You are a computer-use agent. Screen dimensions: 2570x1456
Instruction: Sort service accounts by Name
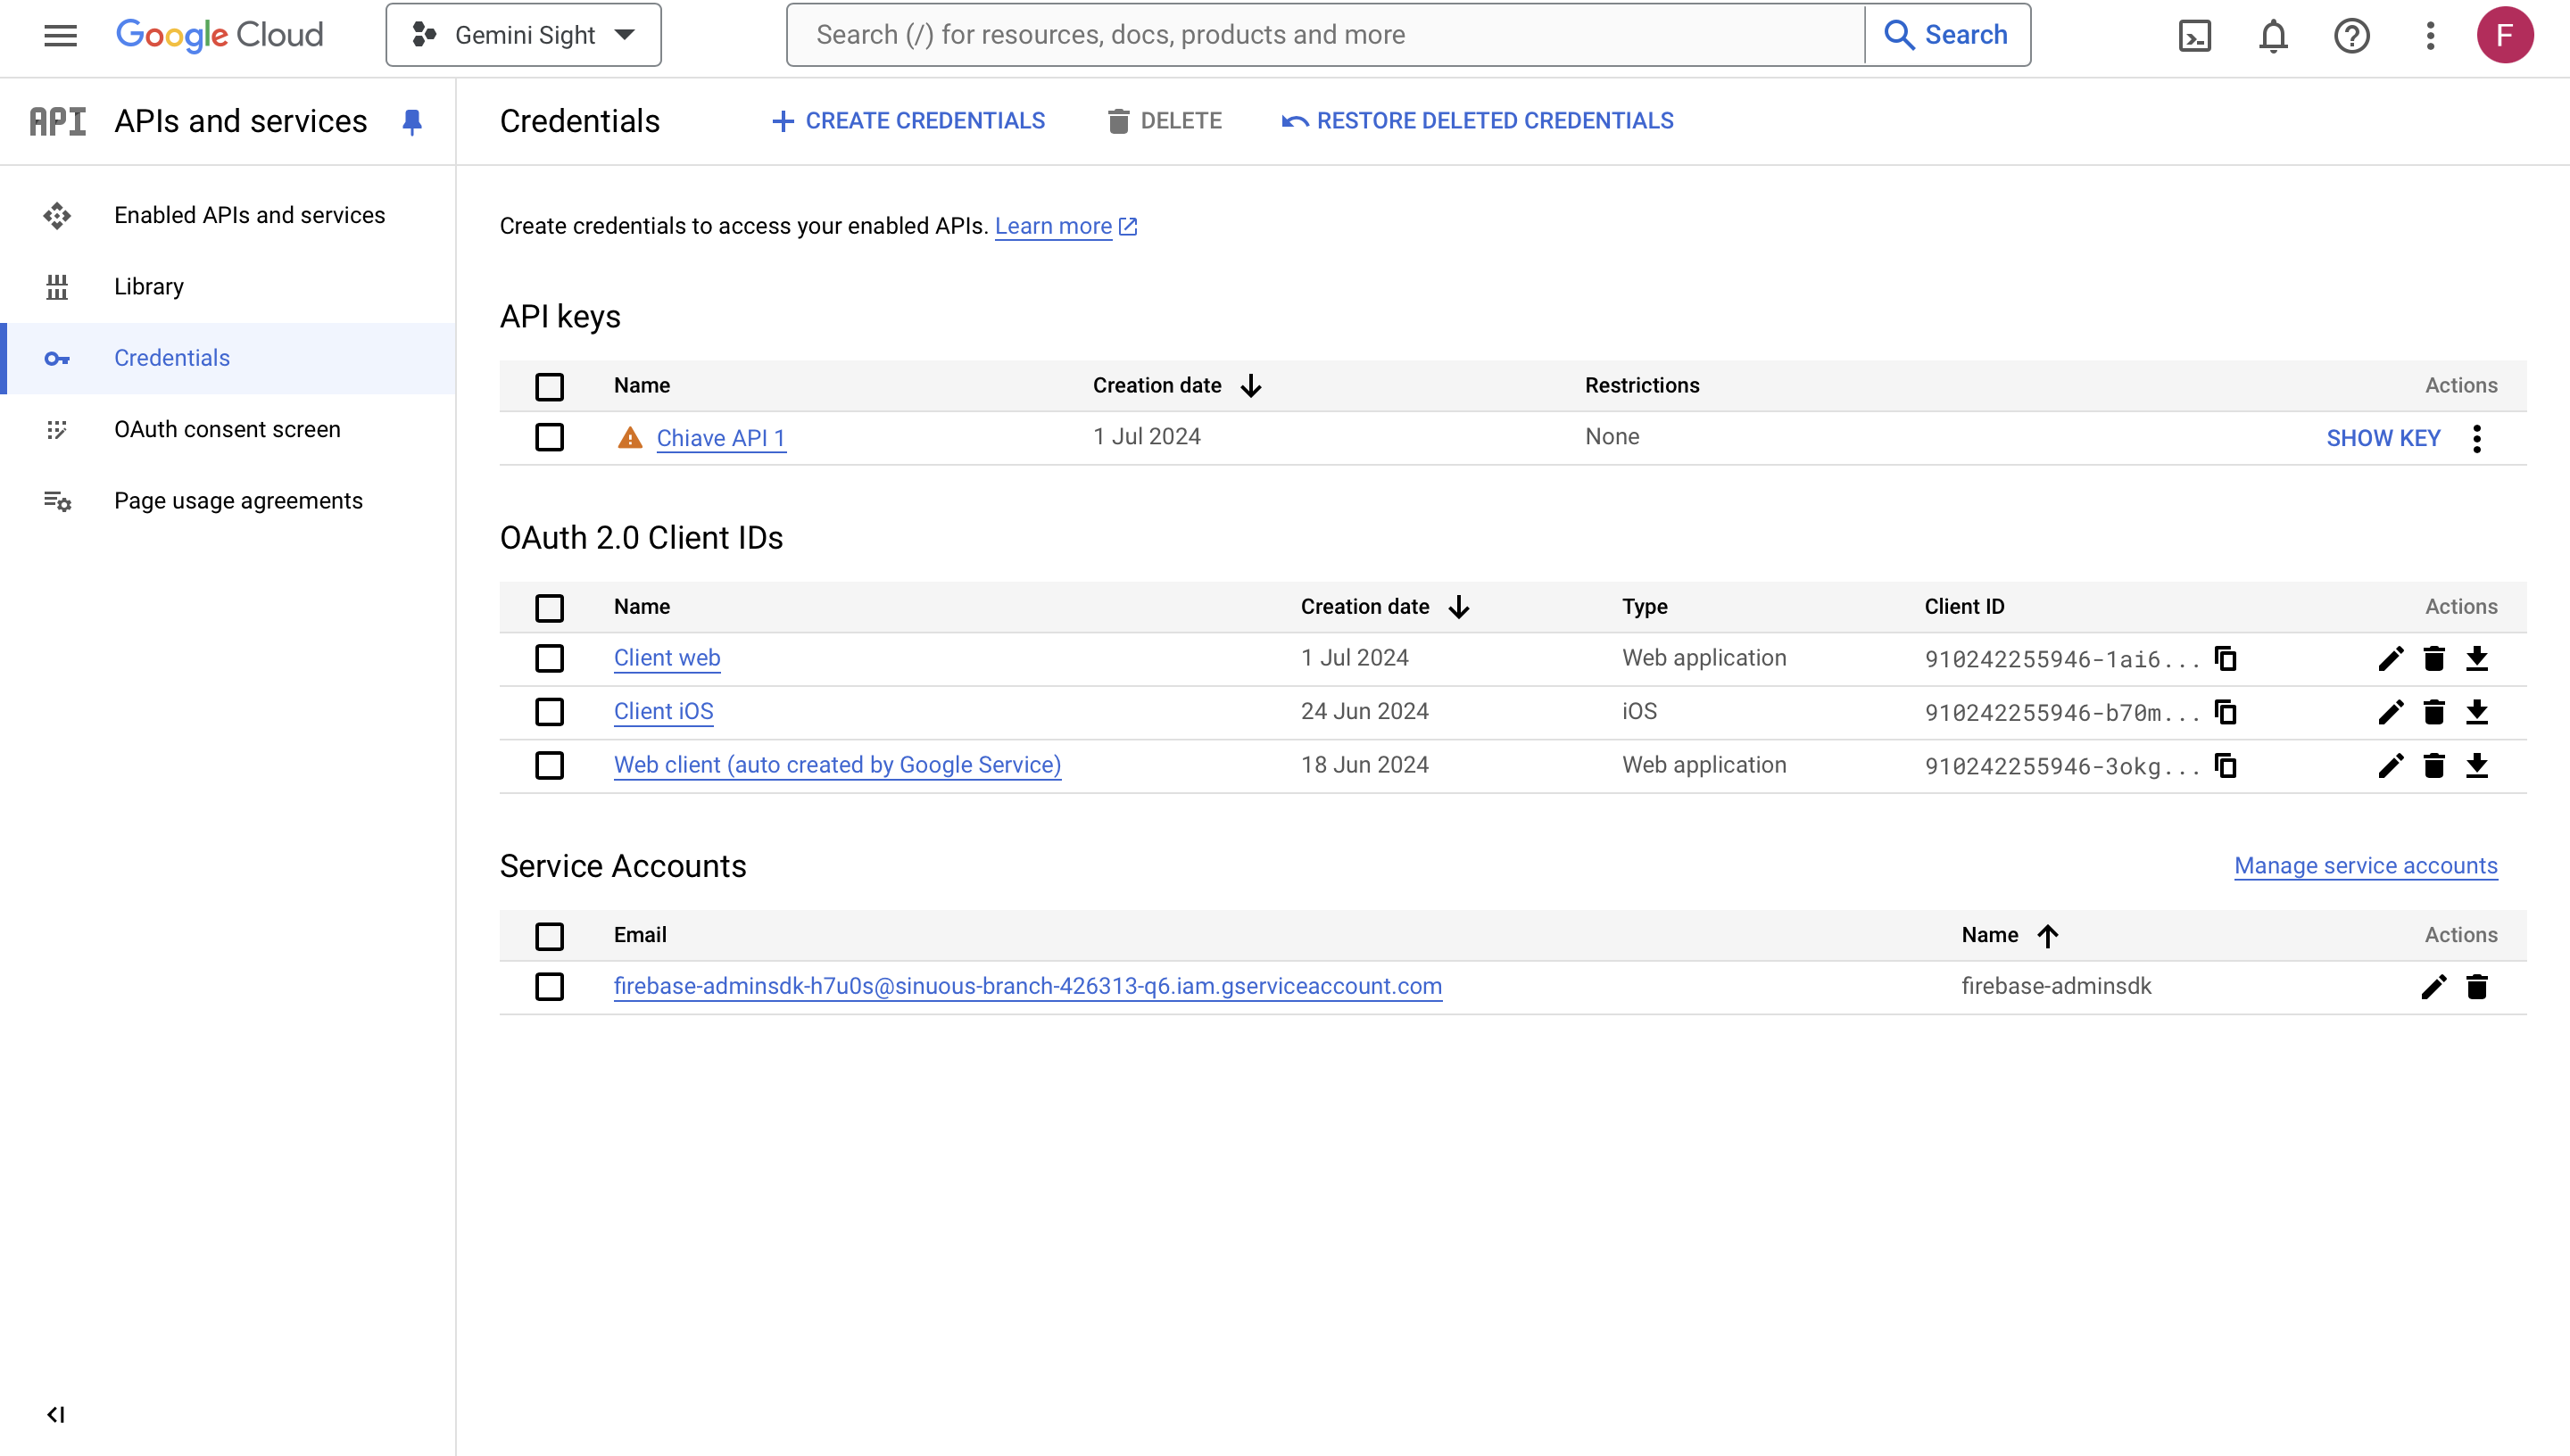click(x=2010, y=935)
